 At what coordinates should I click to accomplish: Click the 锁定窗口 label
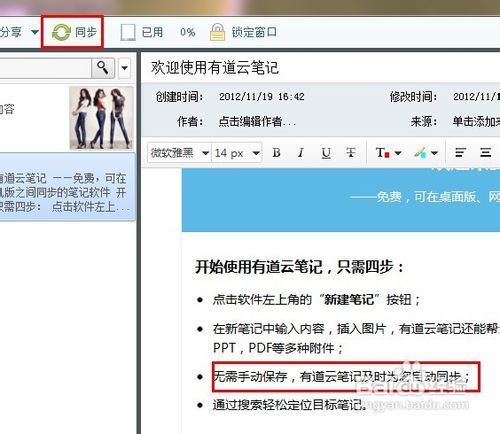coord(254,32)
